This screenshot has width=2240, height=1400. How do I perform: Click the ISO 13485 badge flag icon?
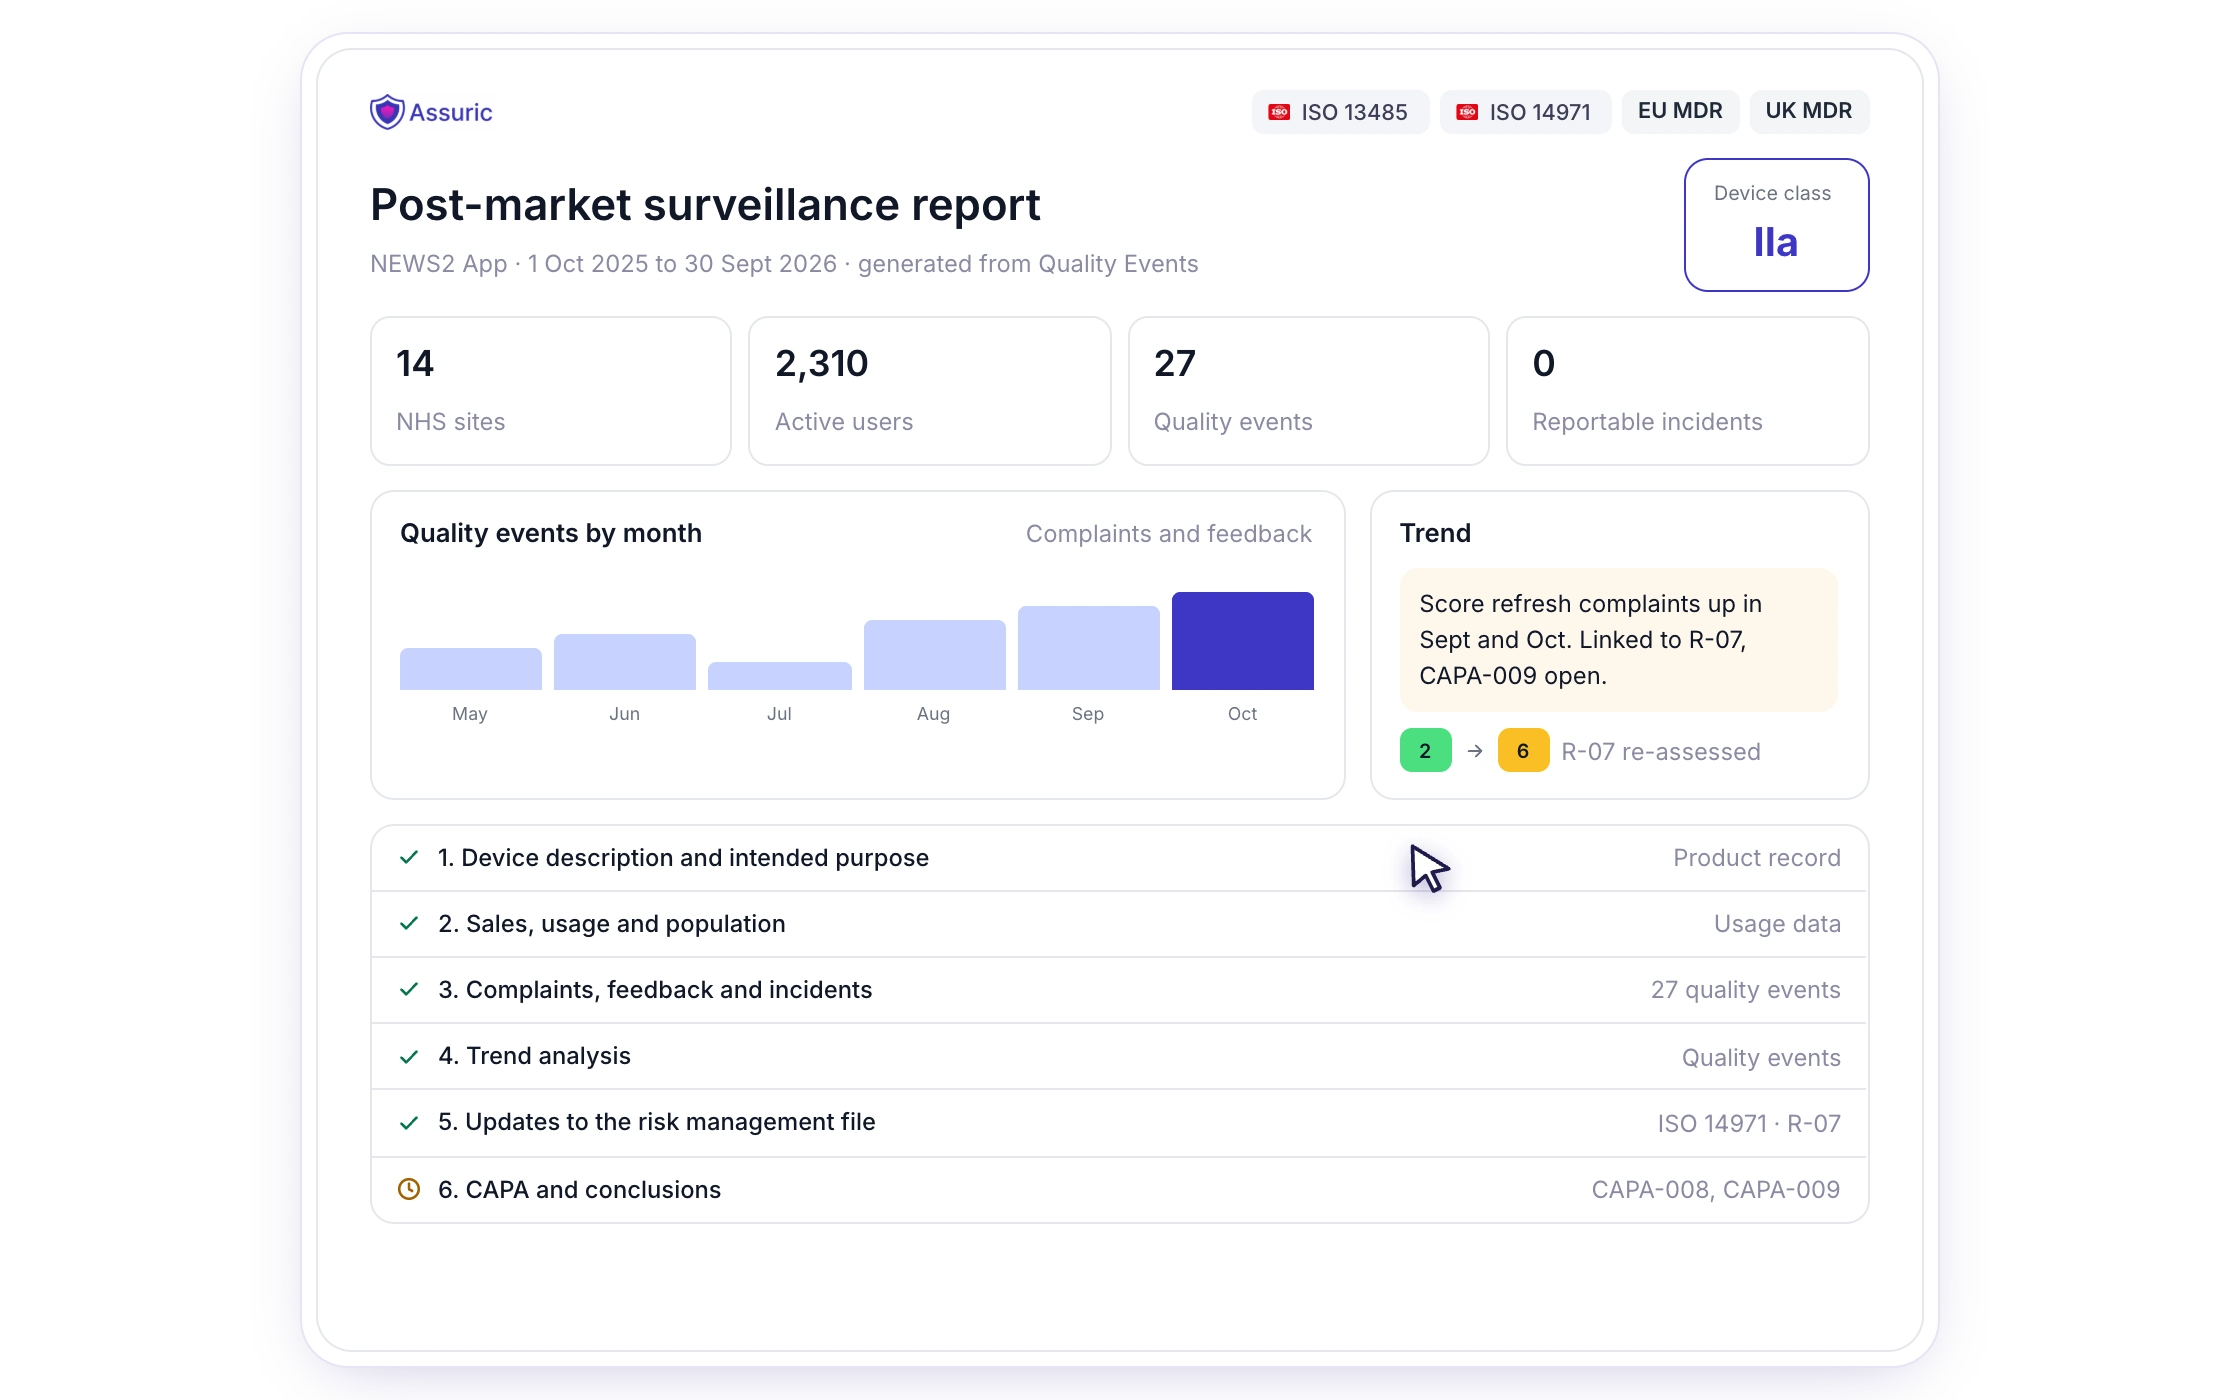click(x=1279, y=112)
